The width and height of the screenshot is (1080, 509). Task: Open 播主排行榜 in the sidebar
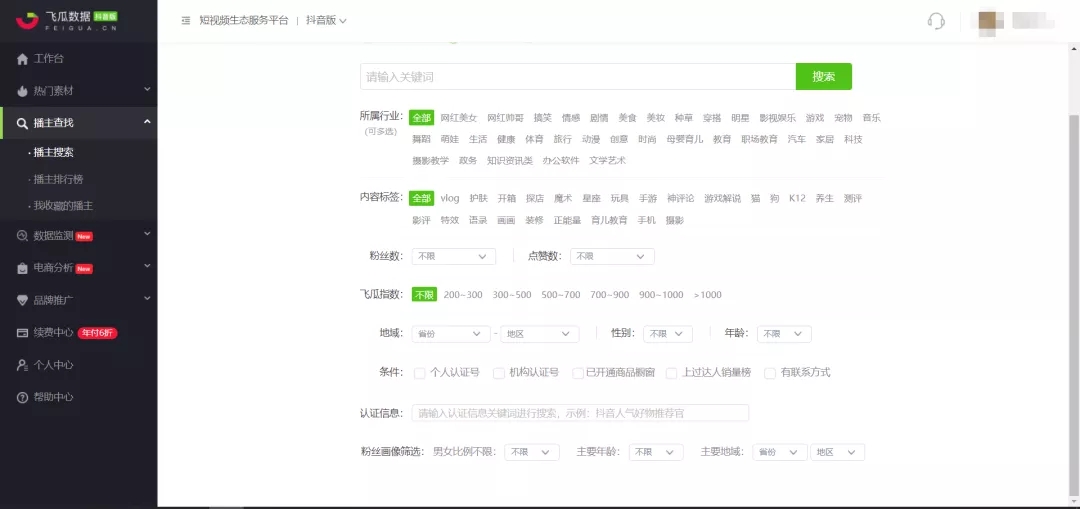point(58,179)
